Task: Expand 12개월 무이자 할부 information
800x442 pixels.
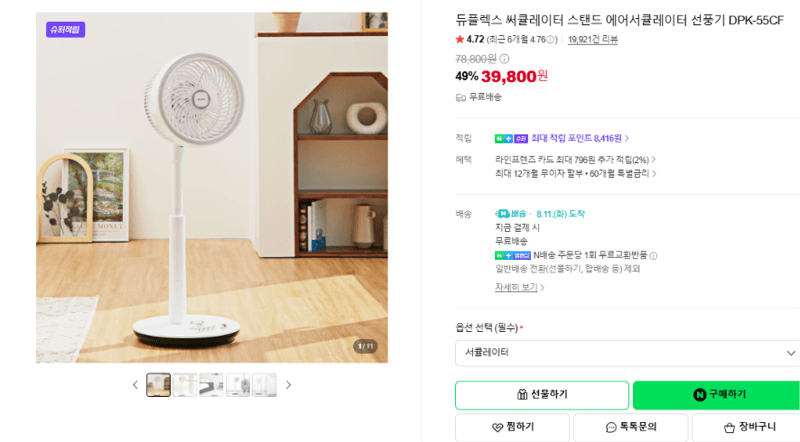Action: pos(576,174)
